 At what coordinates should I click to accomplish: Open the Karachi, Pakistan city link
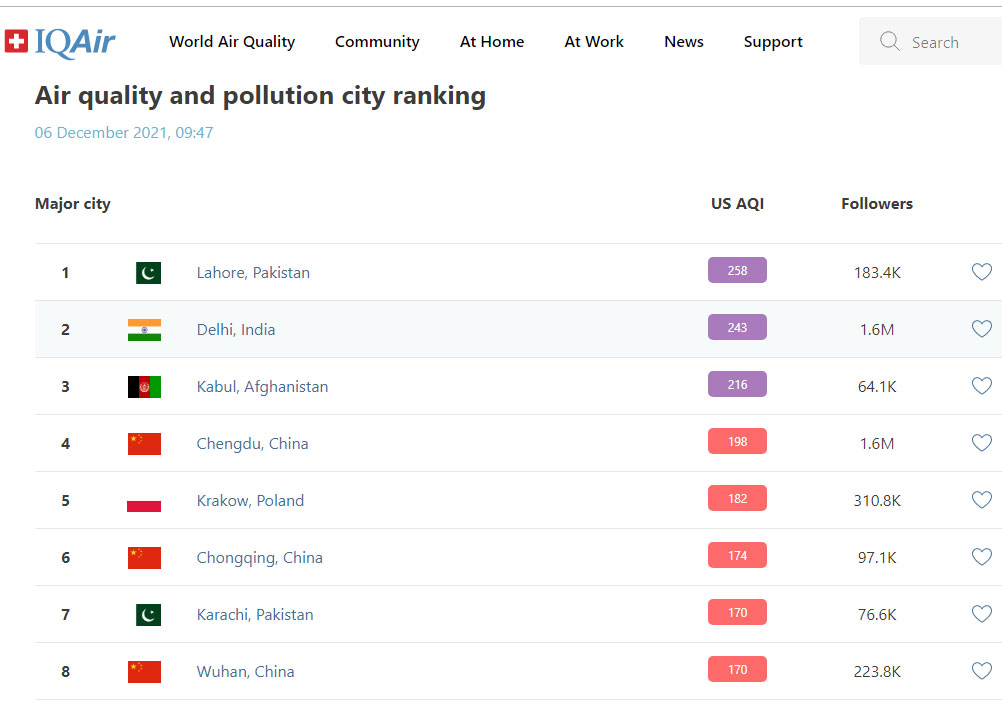(255, 615)
